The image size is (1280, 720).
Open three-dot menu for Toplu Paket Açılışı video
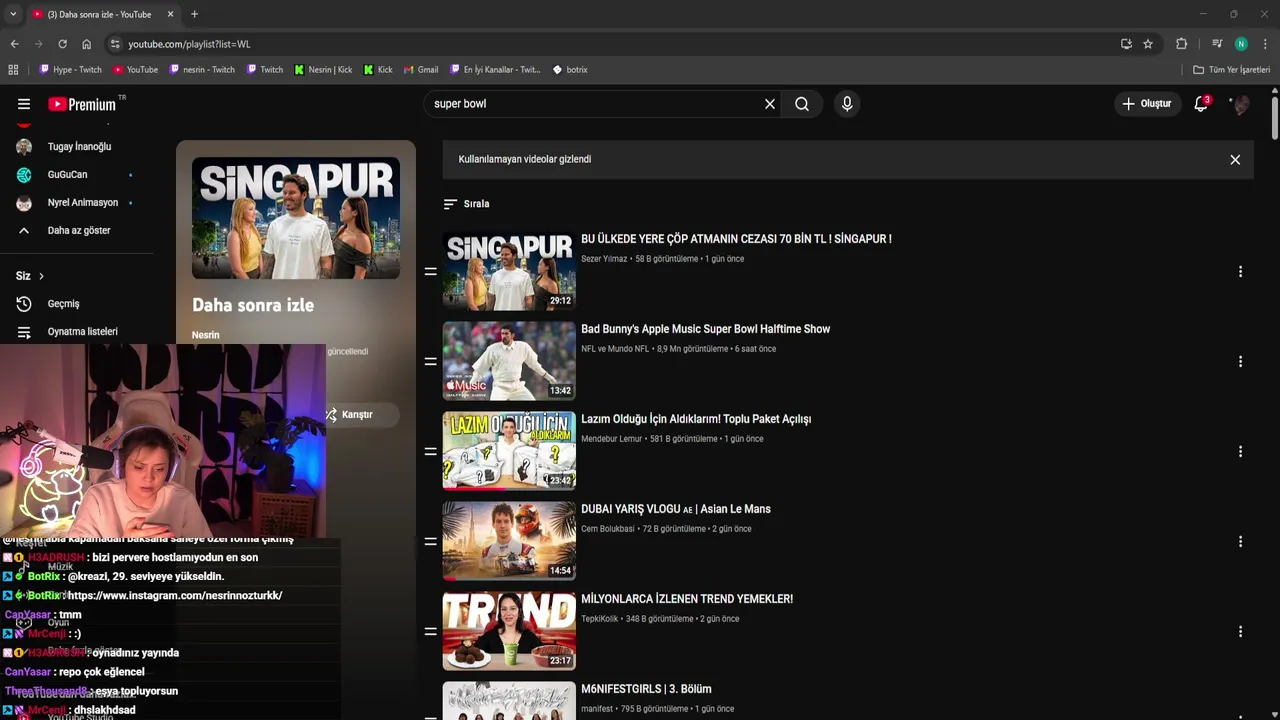1240,451
